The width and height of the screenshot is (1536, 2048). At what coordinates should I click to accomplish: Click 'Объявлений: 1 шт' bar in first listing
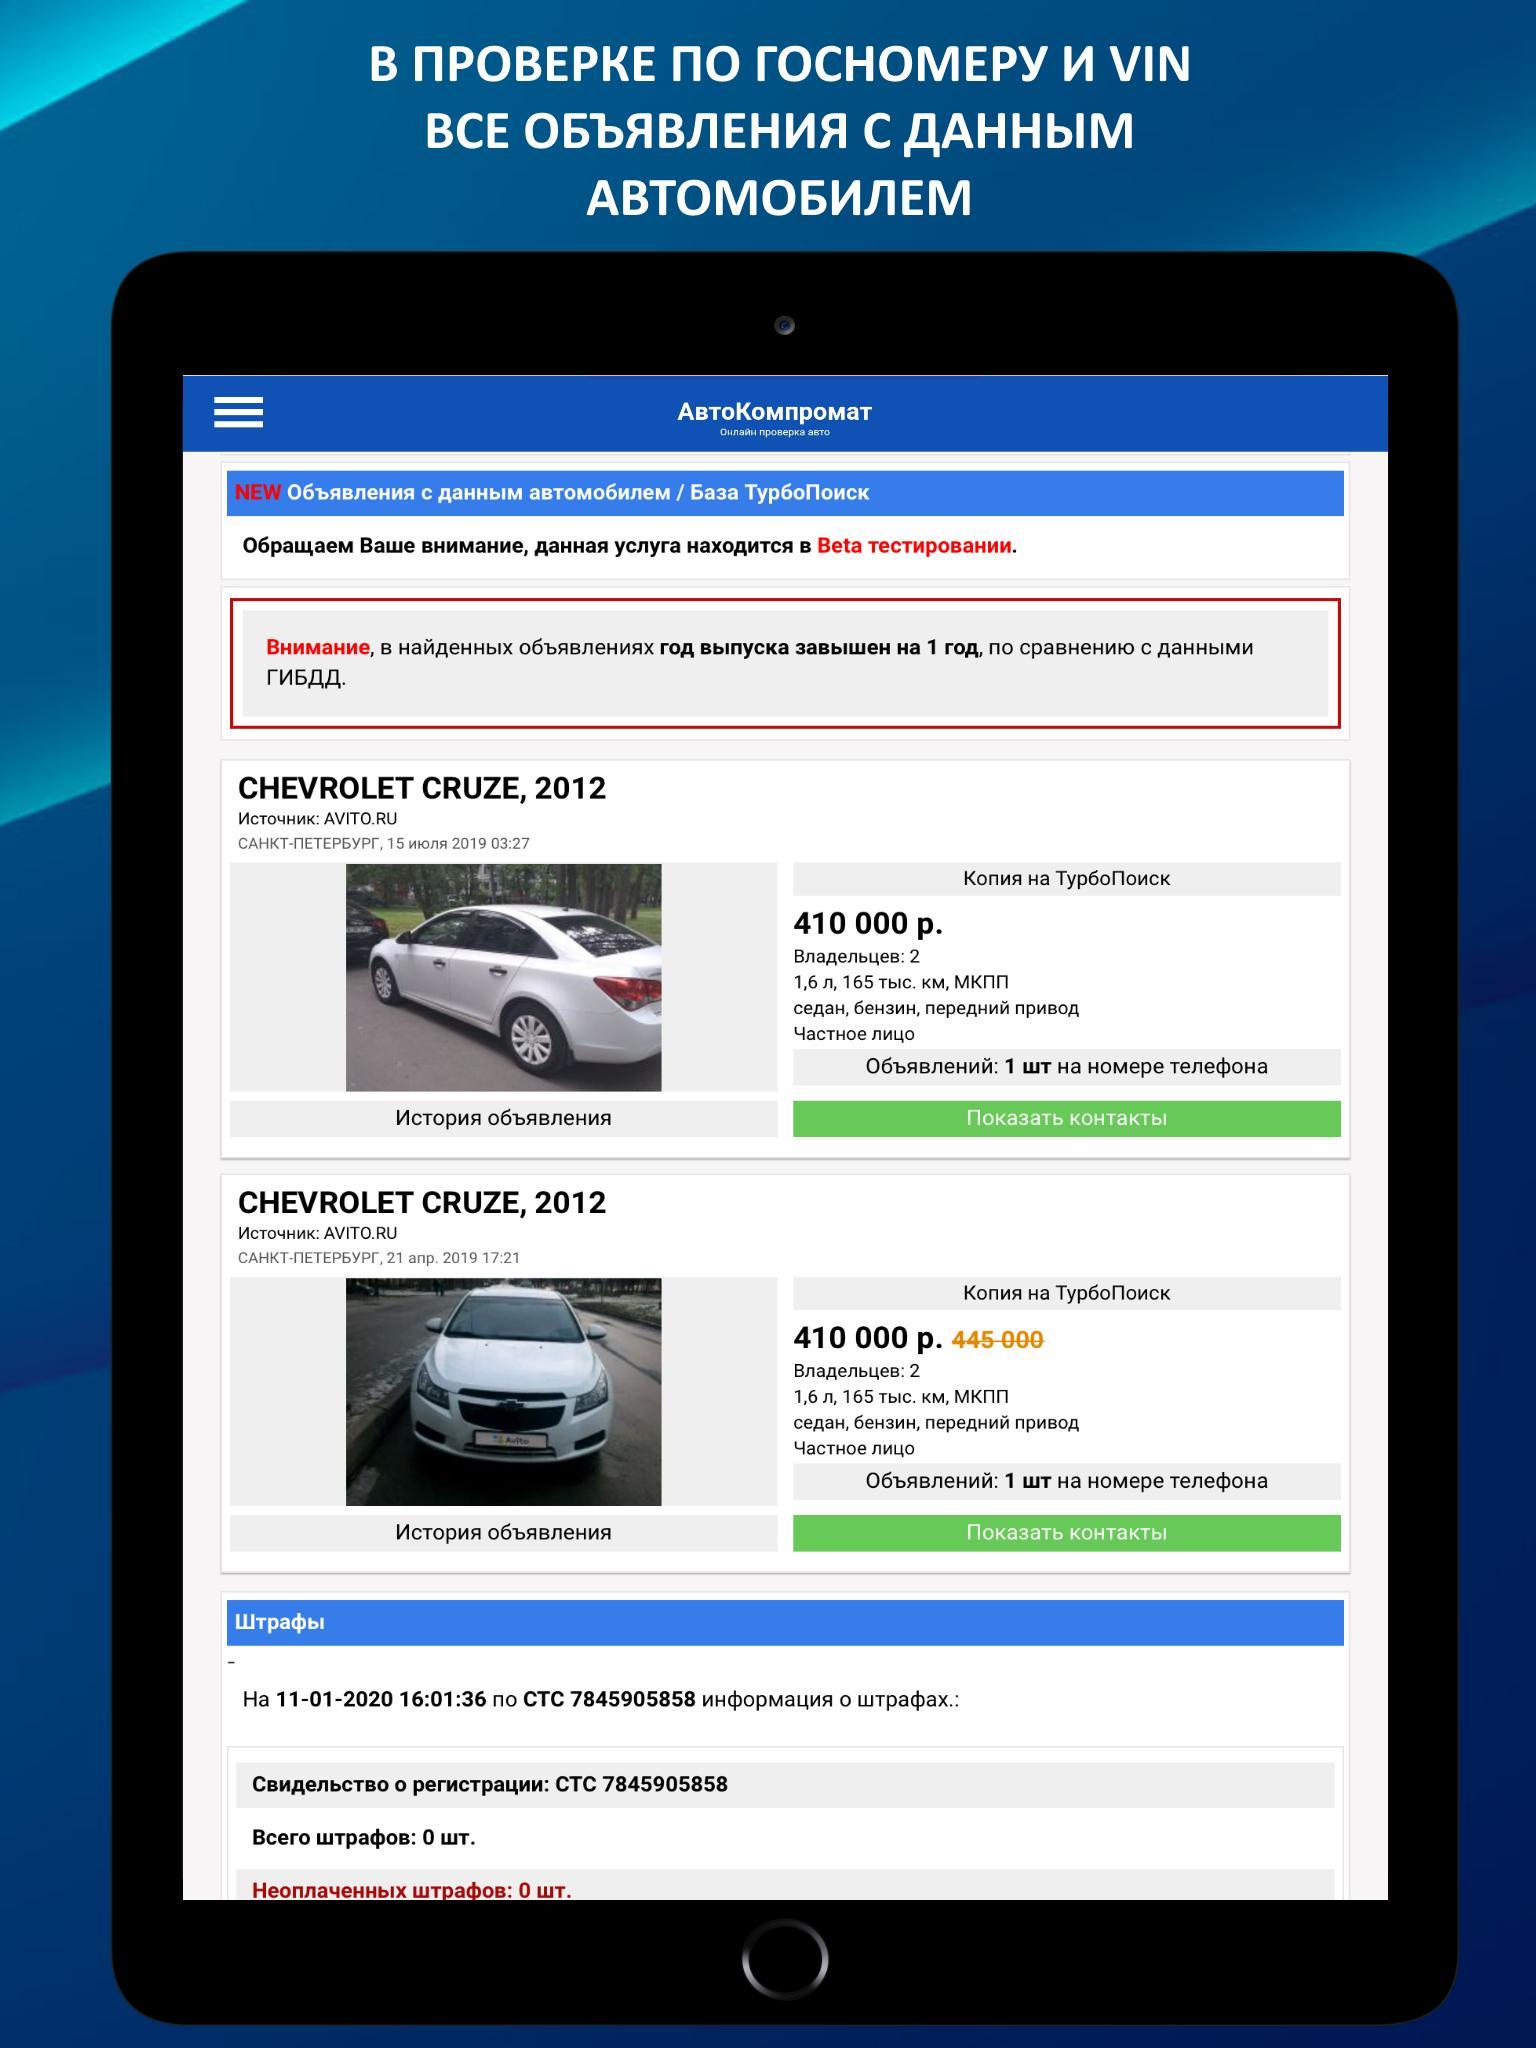point(1066,1067)
